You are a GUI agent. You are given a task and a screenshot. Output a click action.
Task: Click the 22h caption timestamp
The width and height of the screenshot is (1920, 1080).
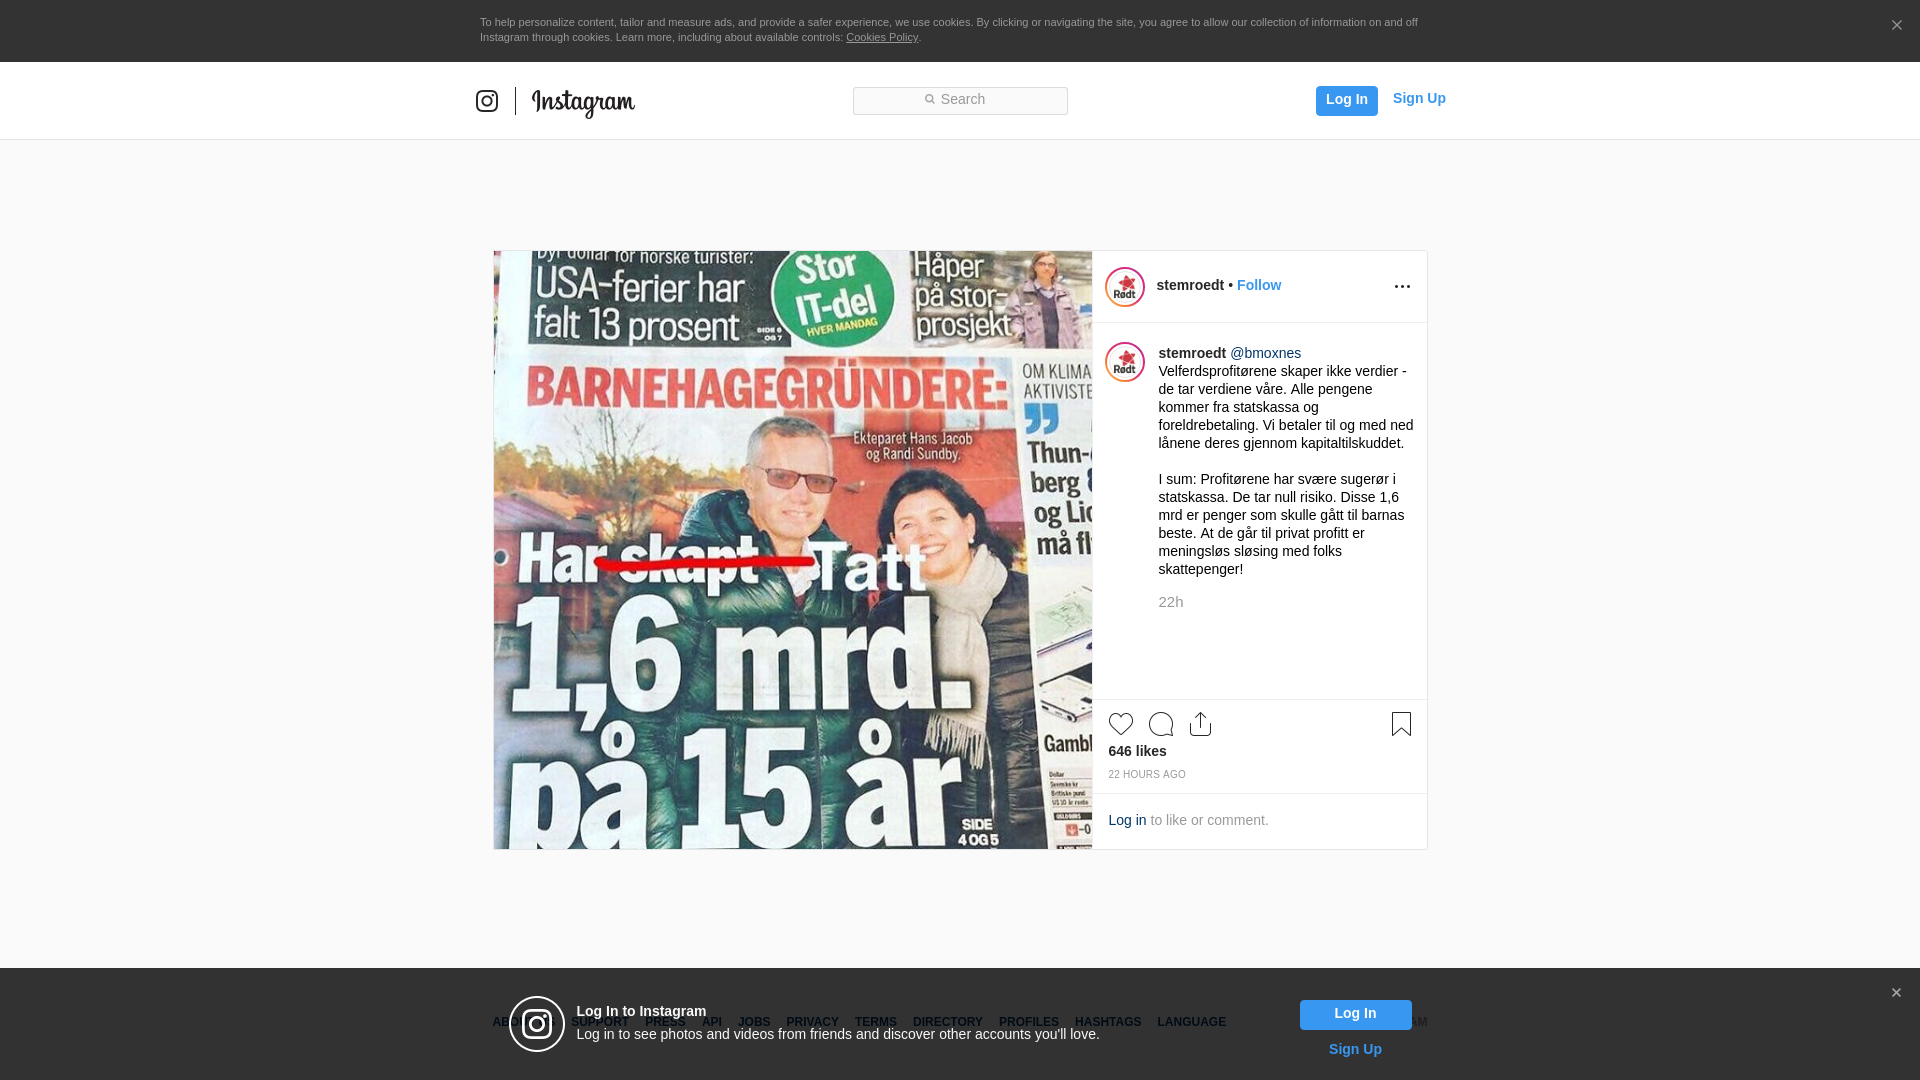point(1171,601)
